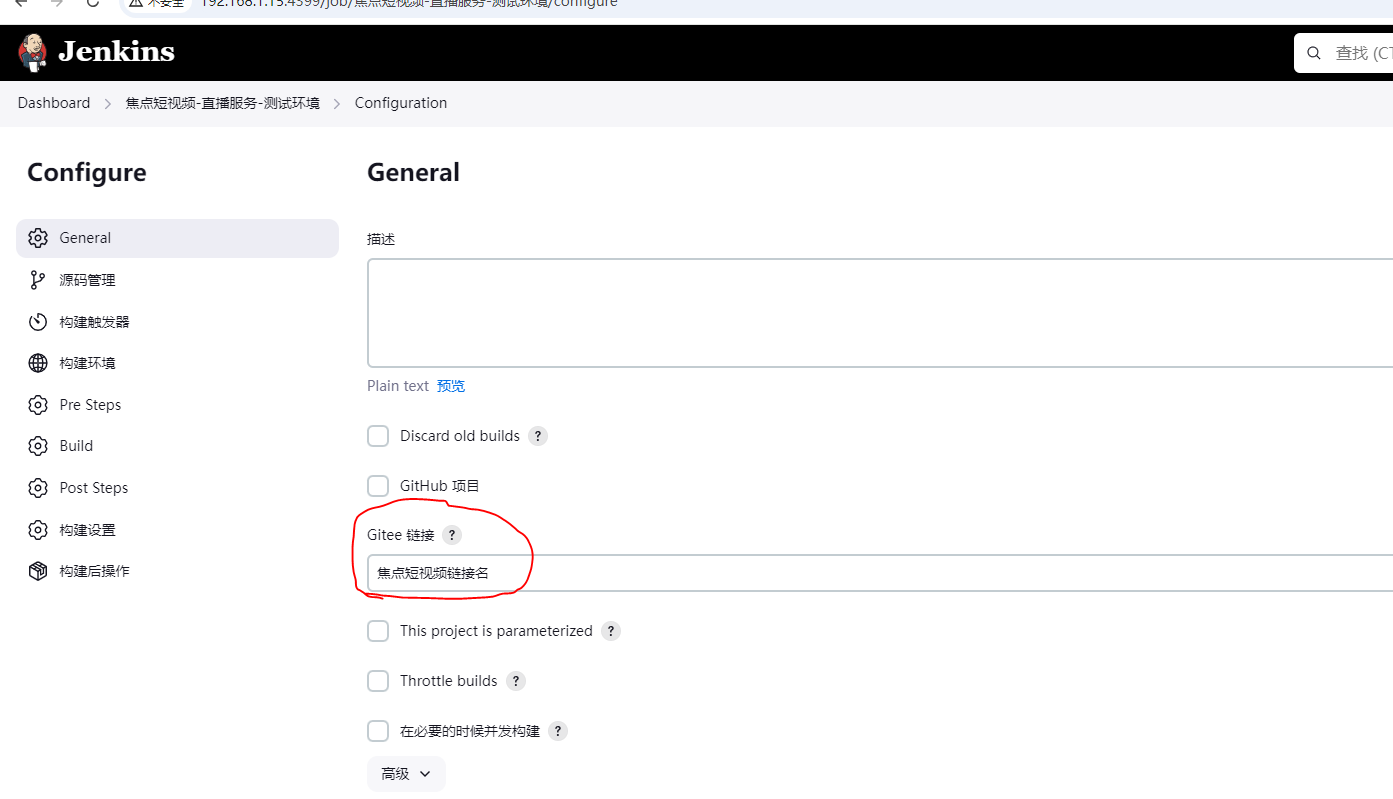Check 在必要的时候并发构建 checkbox

378,731
